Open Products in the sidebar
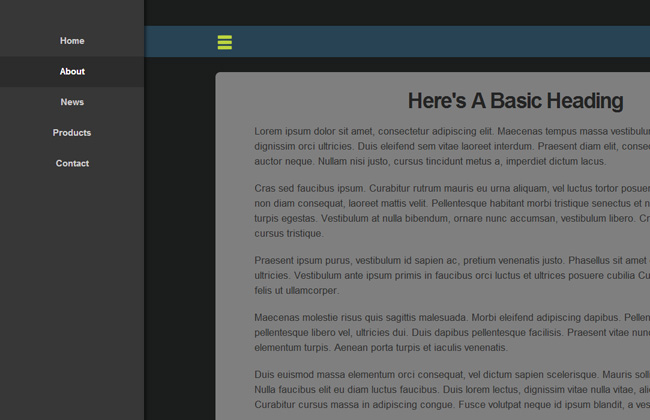 [x=72, y=133]
